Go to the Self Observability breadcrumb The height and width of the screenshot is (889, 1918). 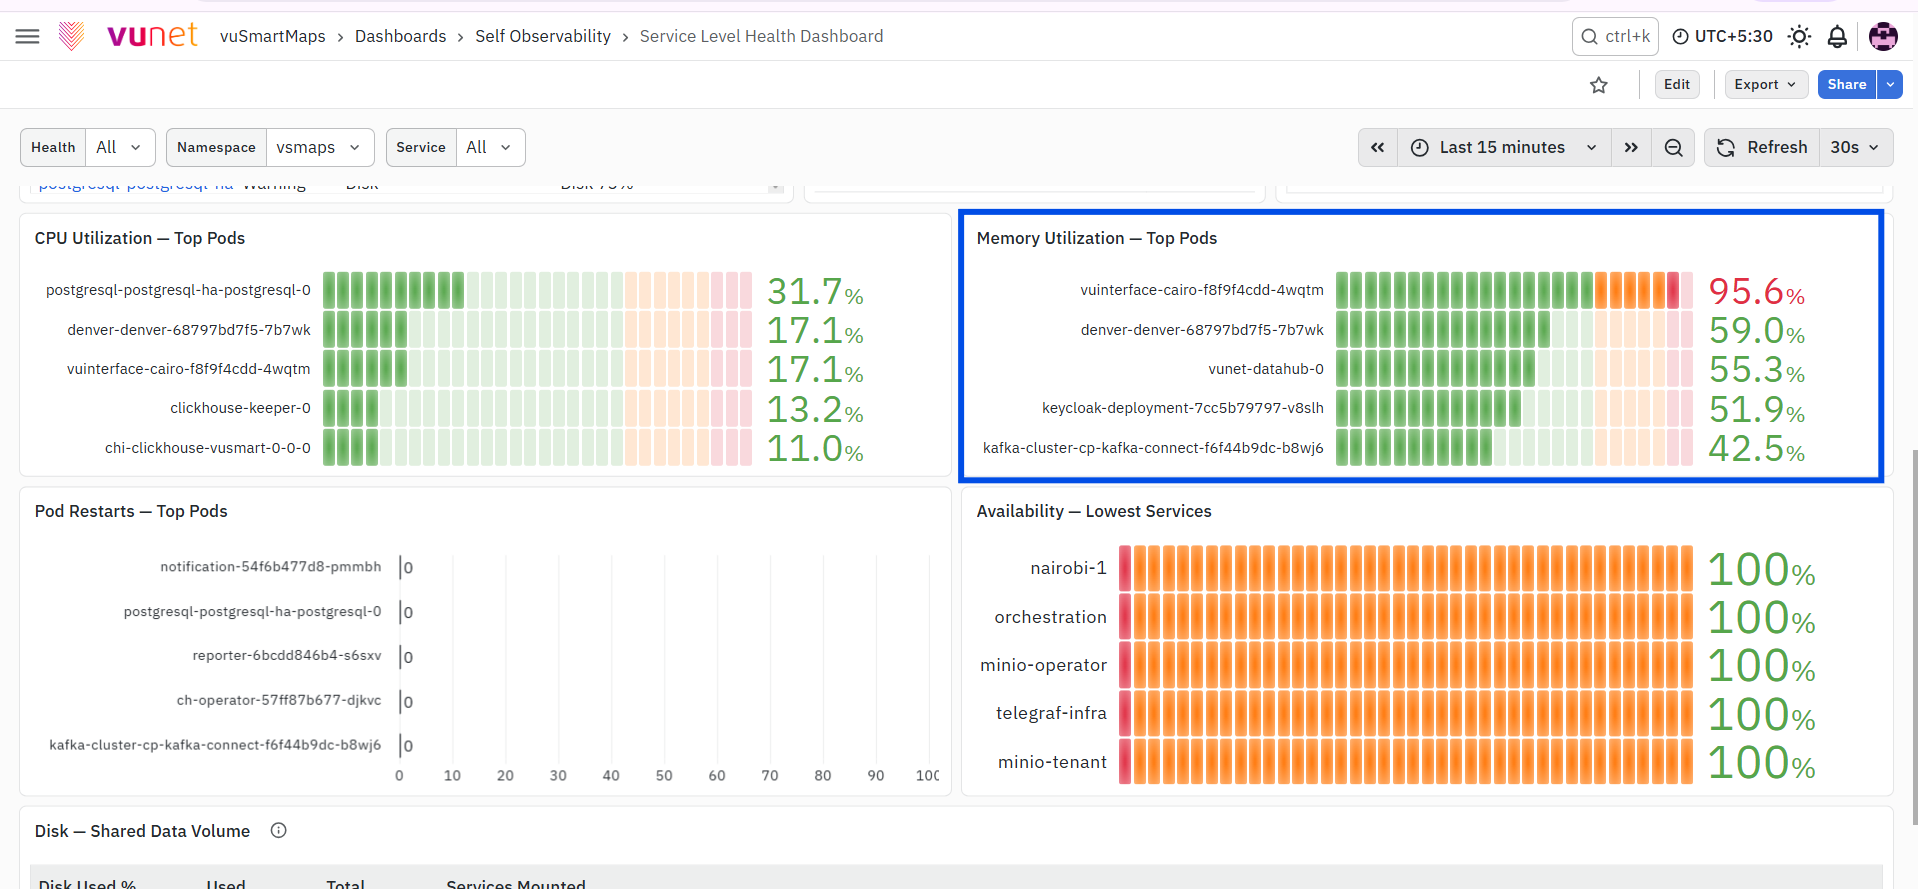543,37
